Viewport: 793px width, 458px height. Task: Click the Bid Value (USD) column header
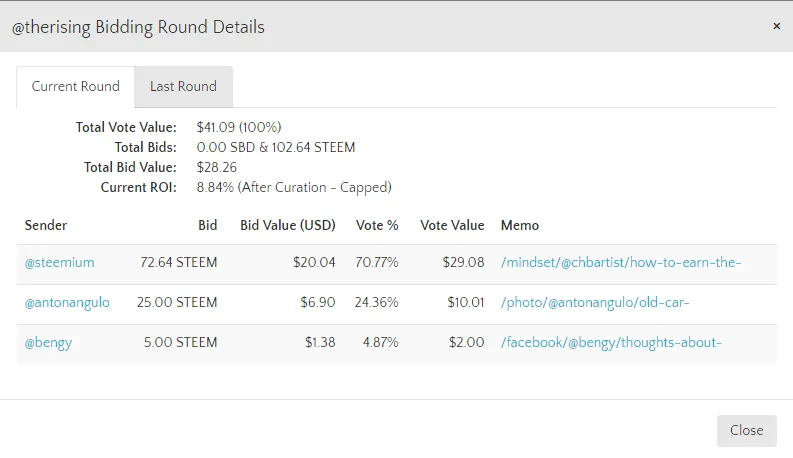(287, 226)
